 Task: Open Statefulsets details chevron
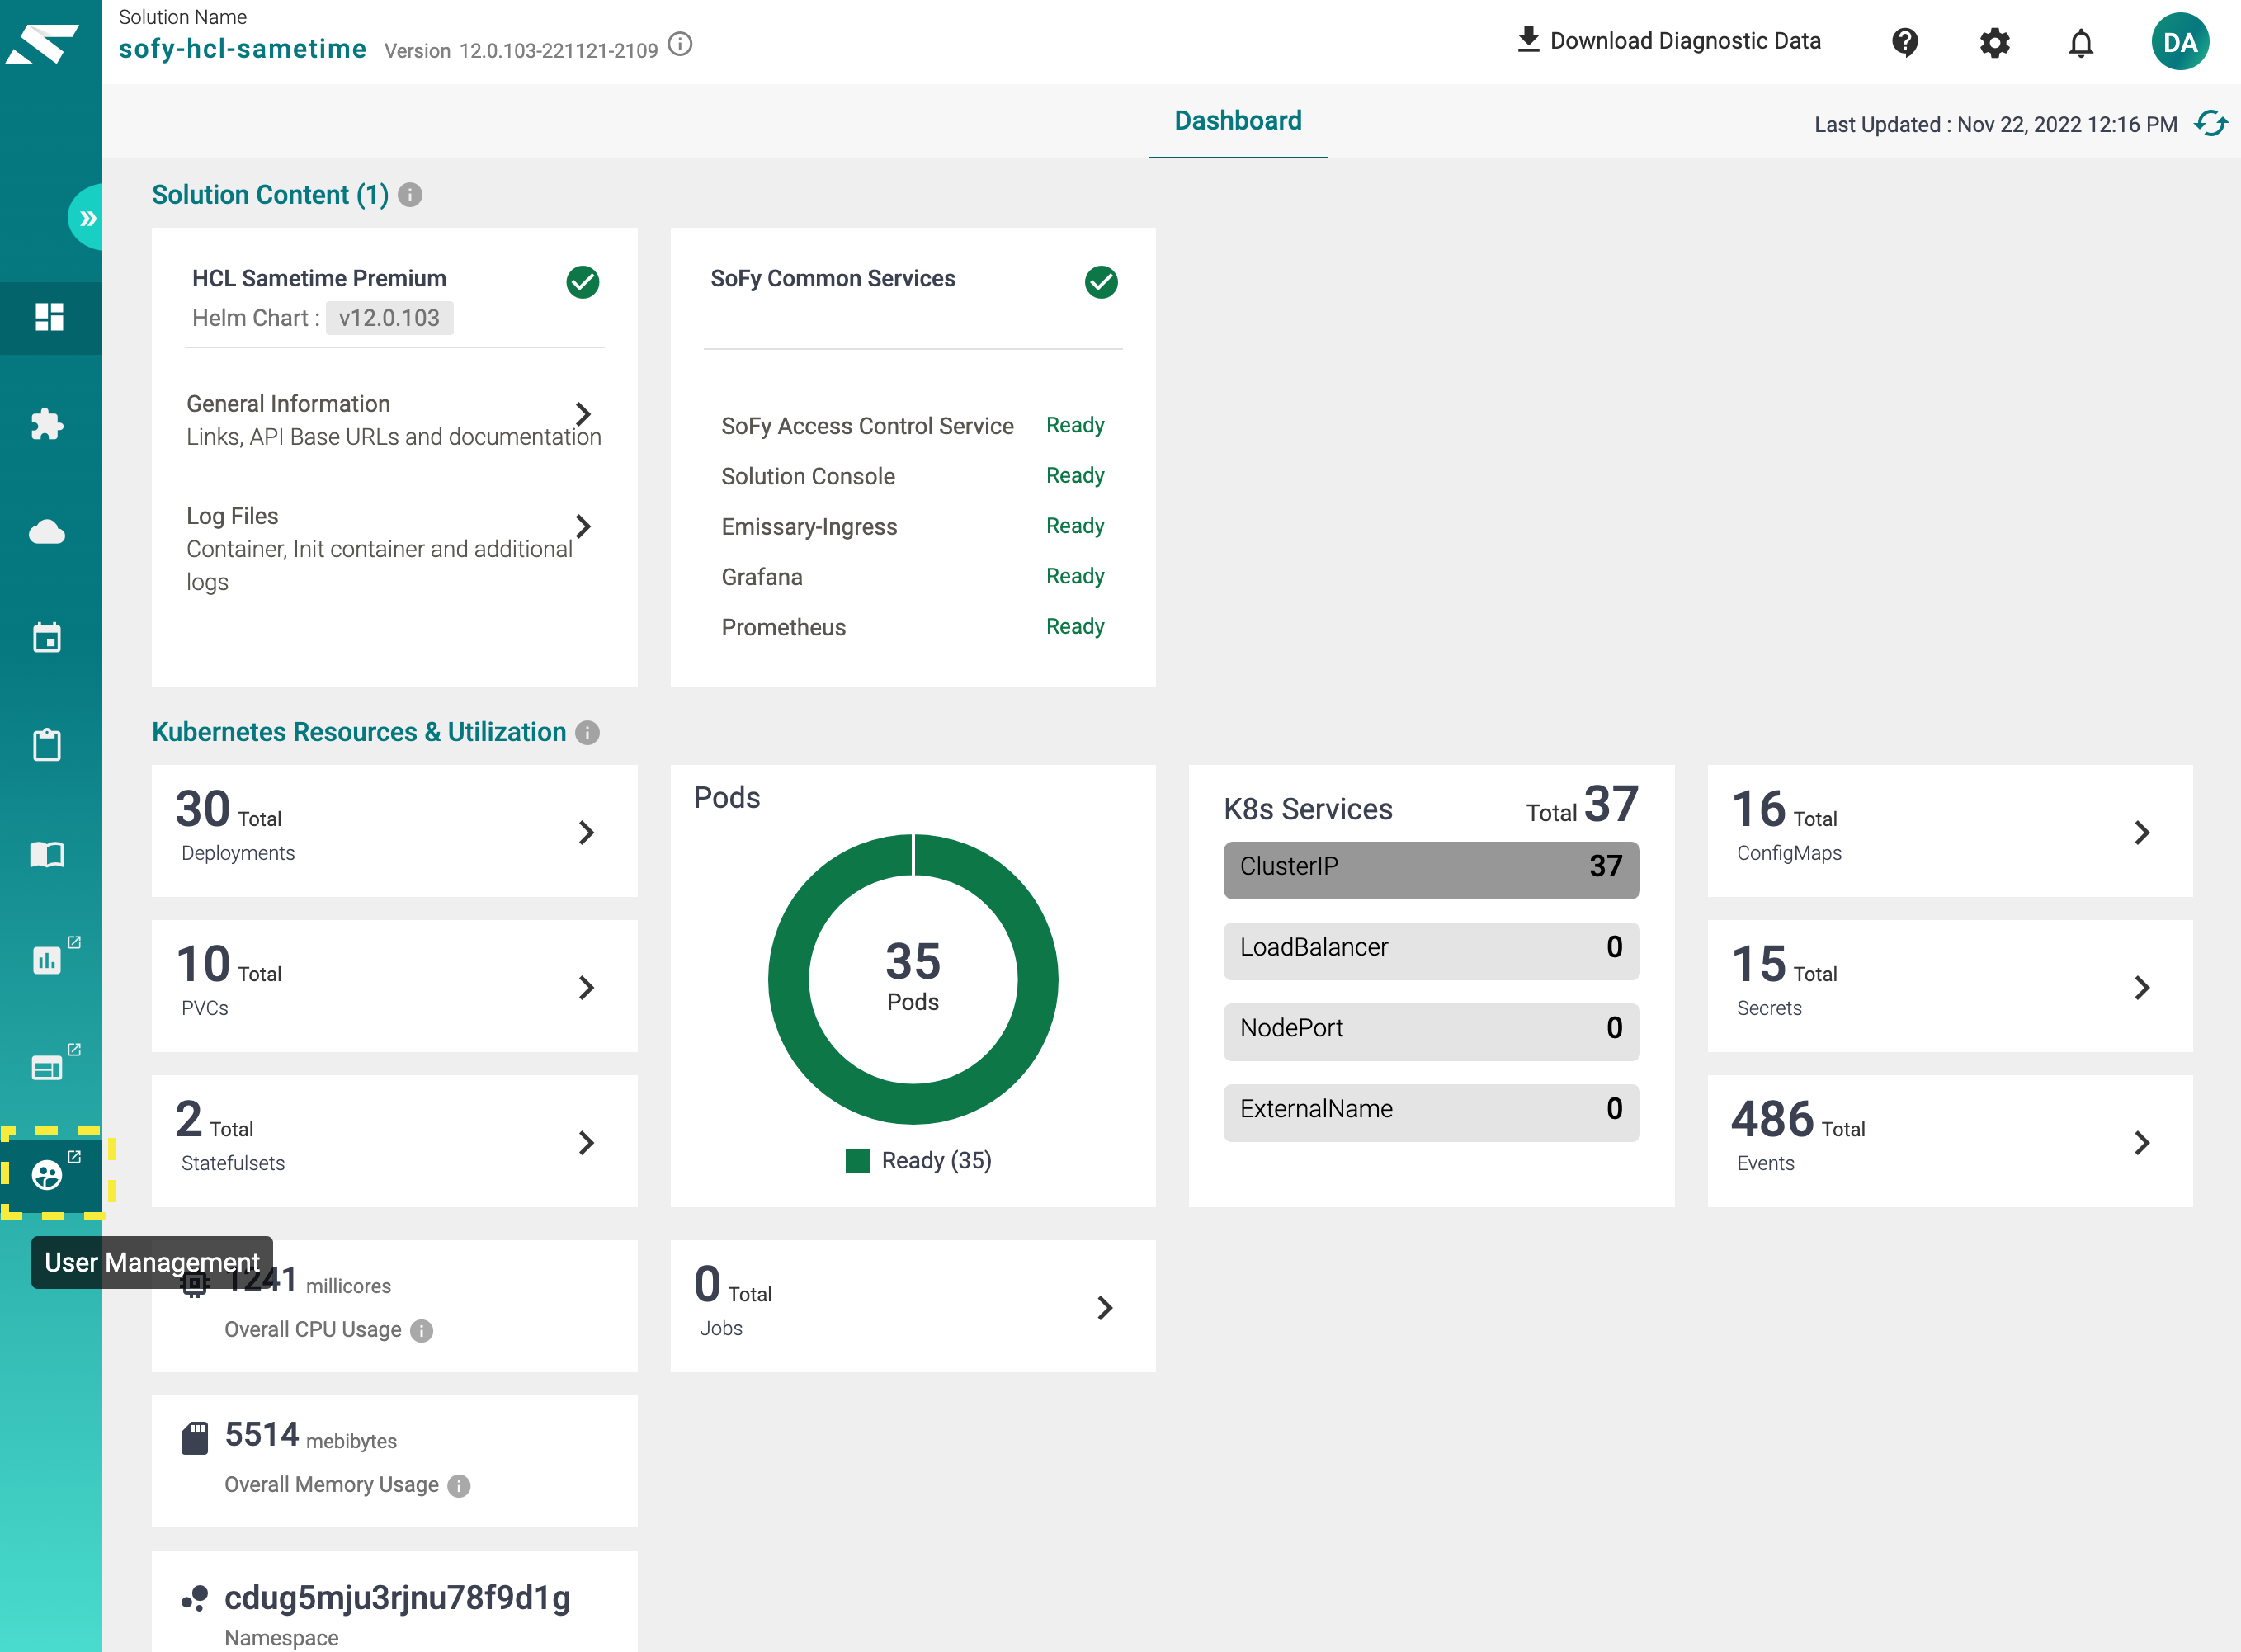point(587,1142)
